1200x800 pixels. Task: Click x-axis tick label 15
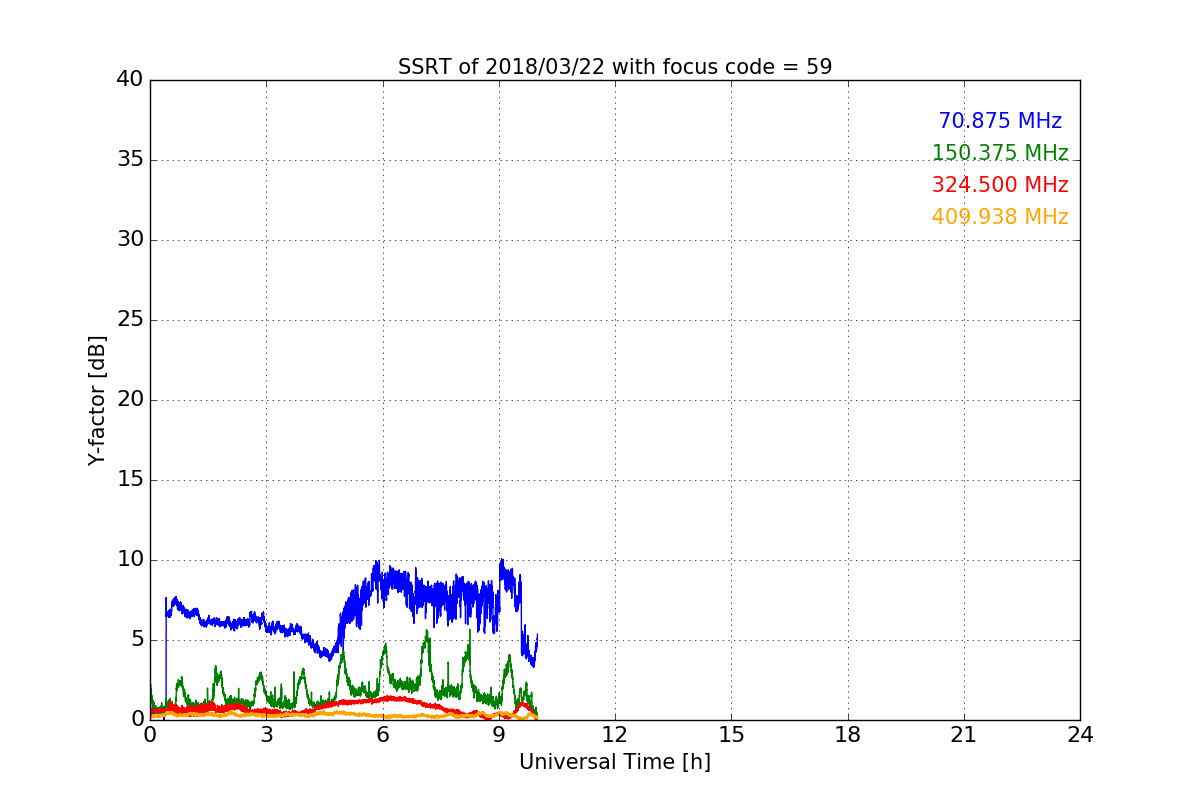(x=731, y=735)
